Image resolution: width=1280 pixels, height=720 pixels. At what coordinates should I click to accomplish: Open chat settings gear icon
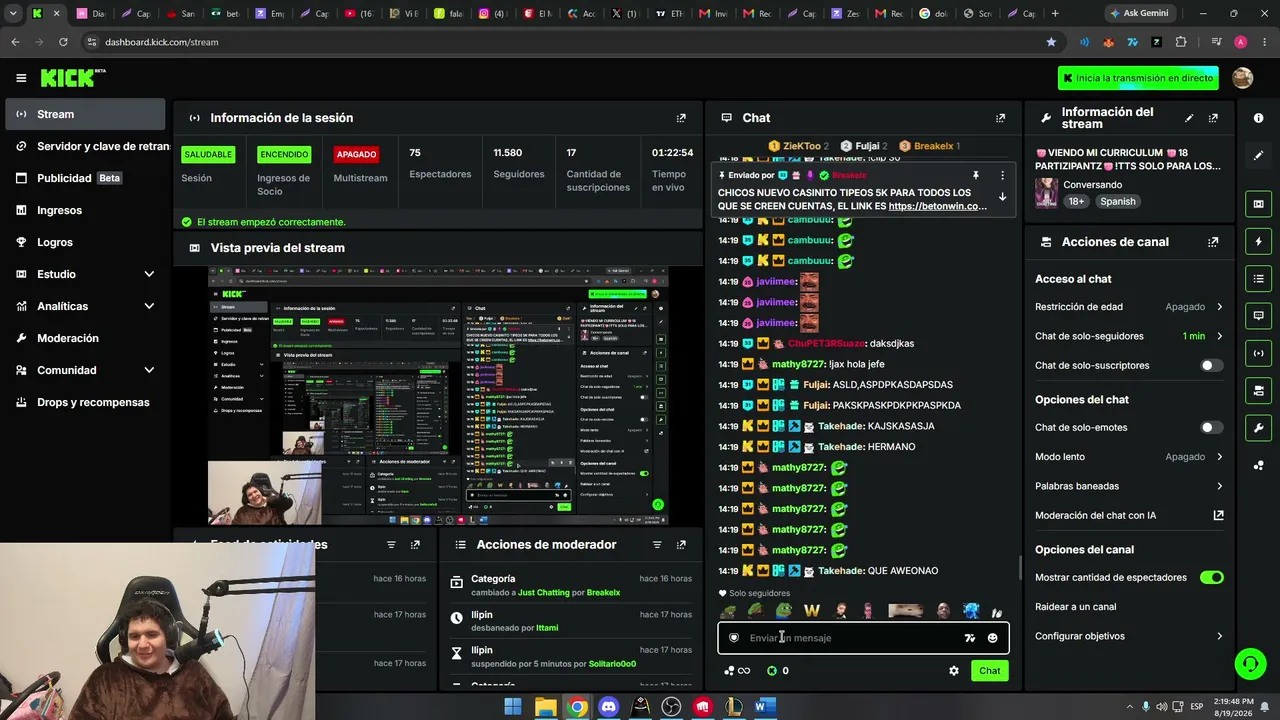pyautogui.click(x=953, y=671)
